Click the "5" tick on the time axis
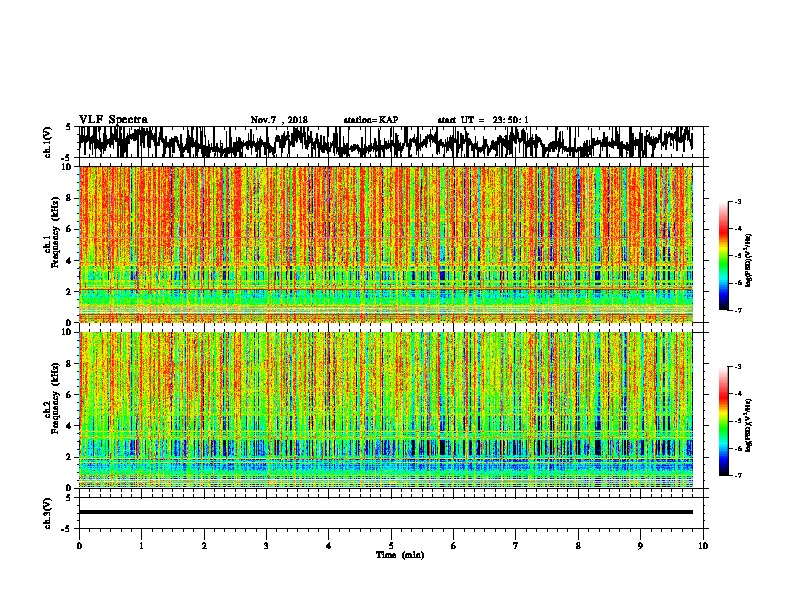This screenshot has width=792, height=612. pos(391,546)
